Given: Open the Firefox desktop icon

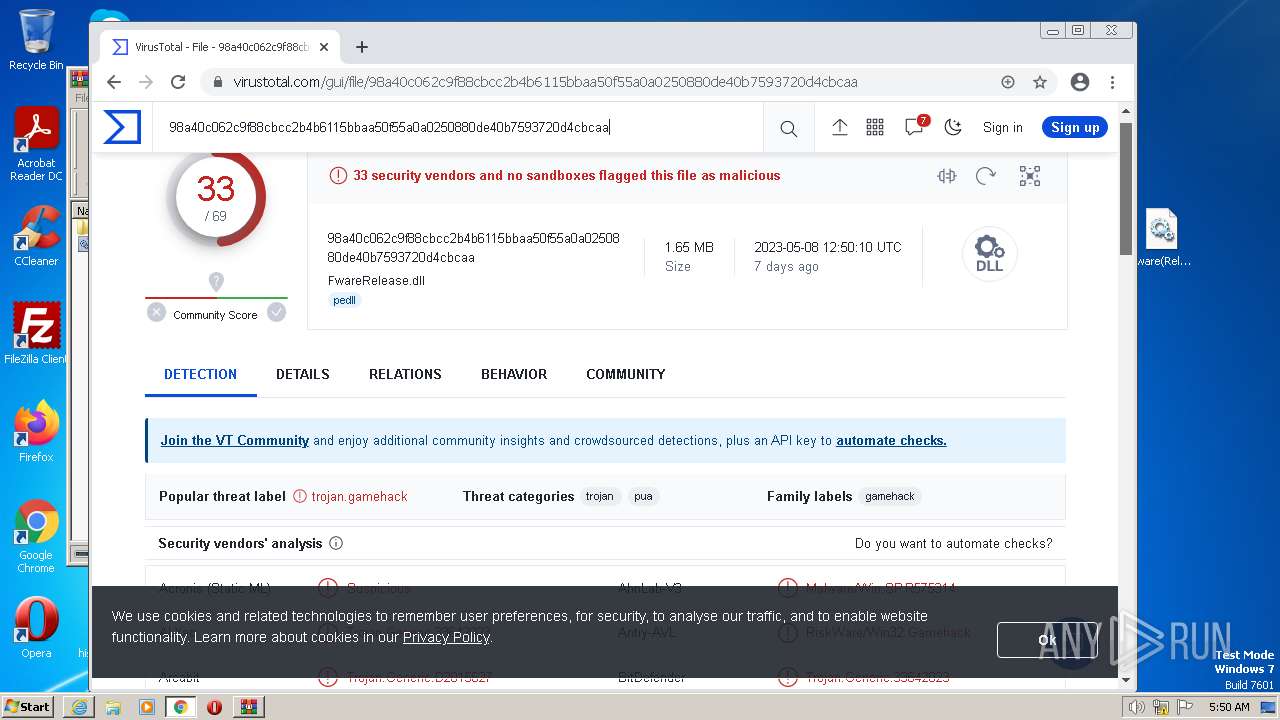Looking at the screenshot, I should pos(36,432).
